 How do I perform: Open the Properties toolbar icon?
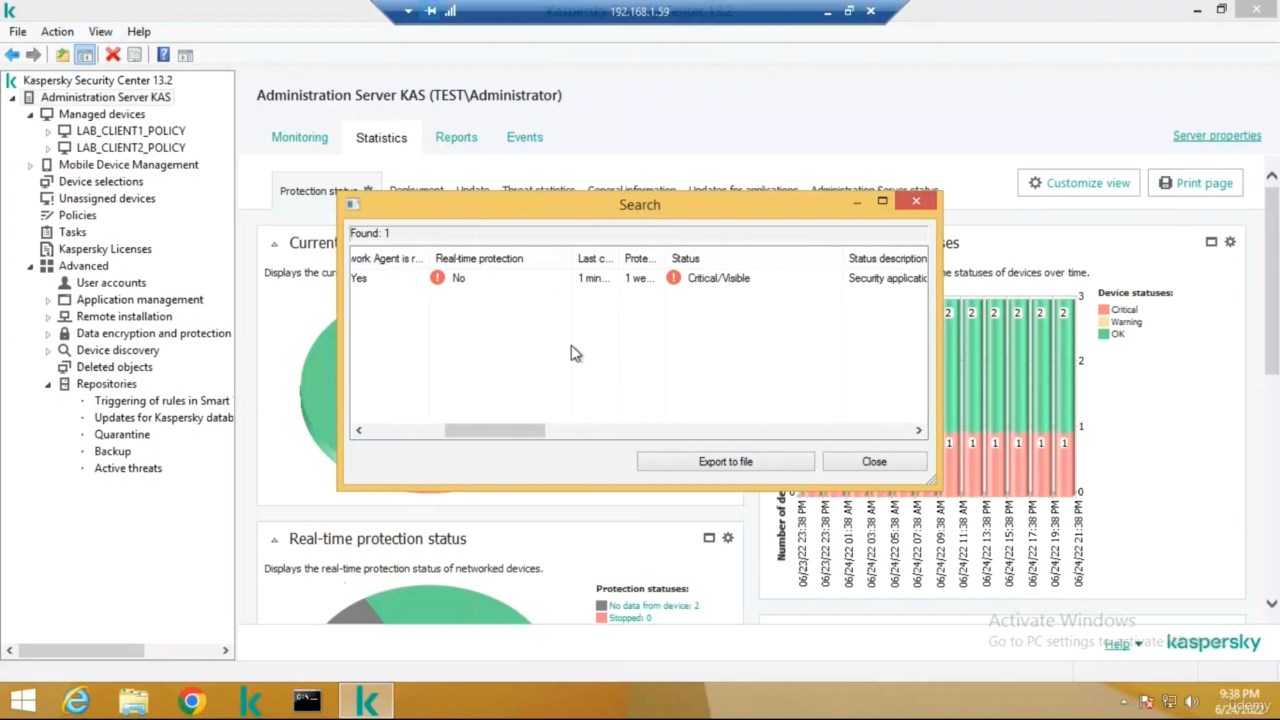point(135,55)
